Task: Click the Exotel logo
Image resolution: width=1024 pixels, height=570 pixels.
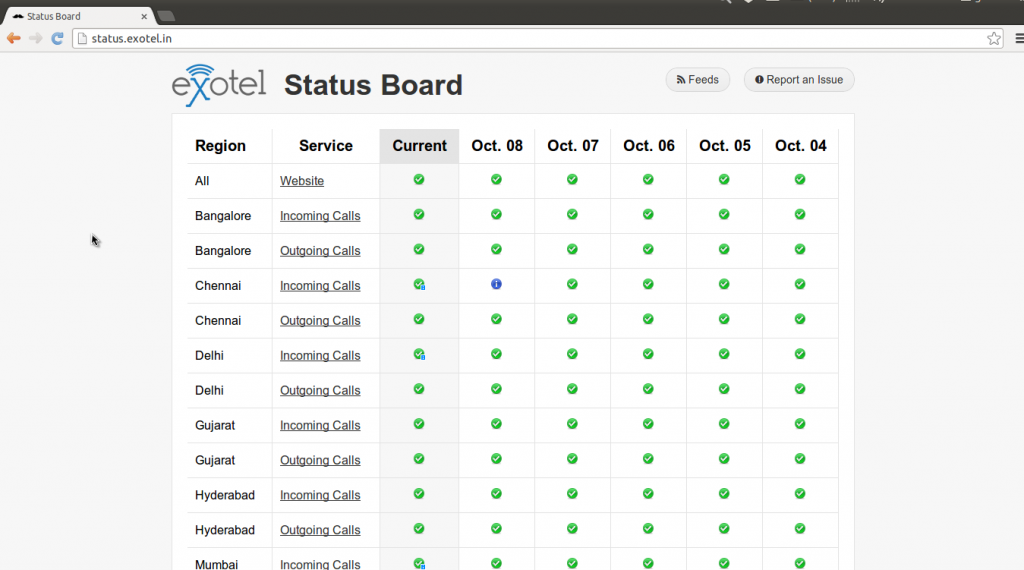Action: (x=219, y=85)
